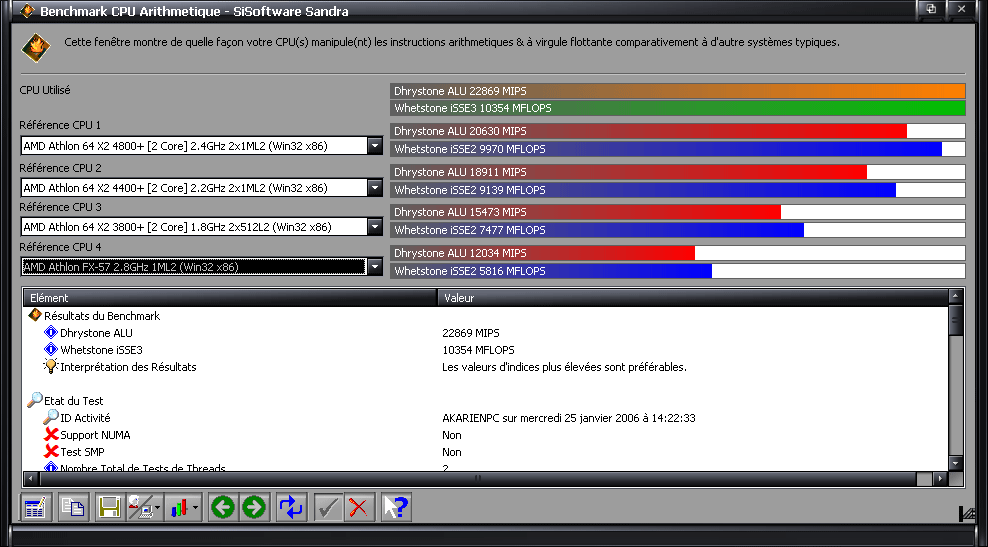The width and height of the screenshot is (988, 547).
Task: Click the grey checkmark OK button
Action: (328, 507)
